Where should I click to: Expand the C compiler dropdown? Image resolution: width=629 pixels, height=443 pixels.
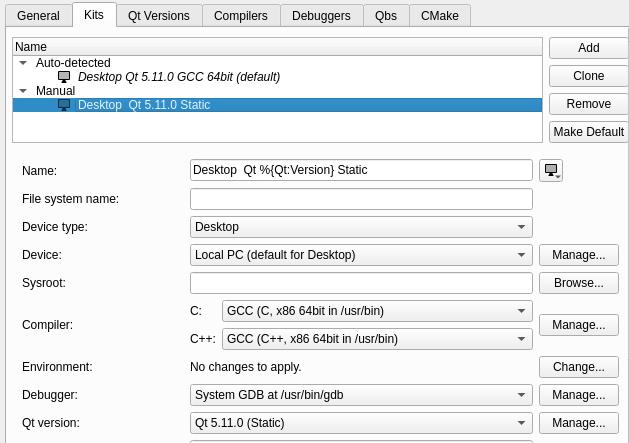click(377, 311)
